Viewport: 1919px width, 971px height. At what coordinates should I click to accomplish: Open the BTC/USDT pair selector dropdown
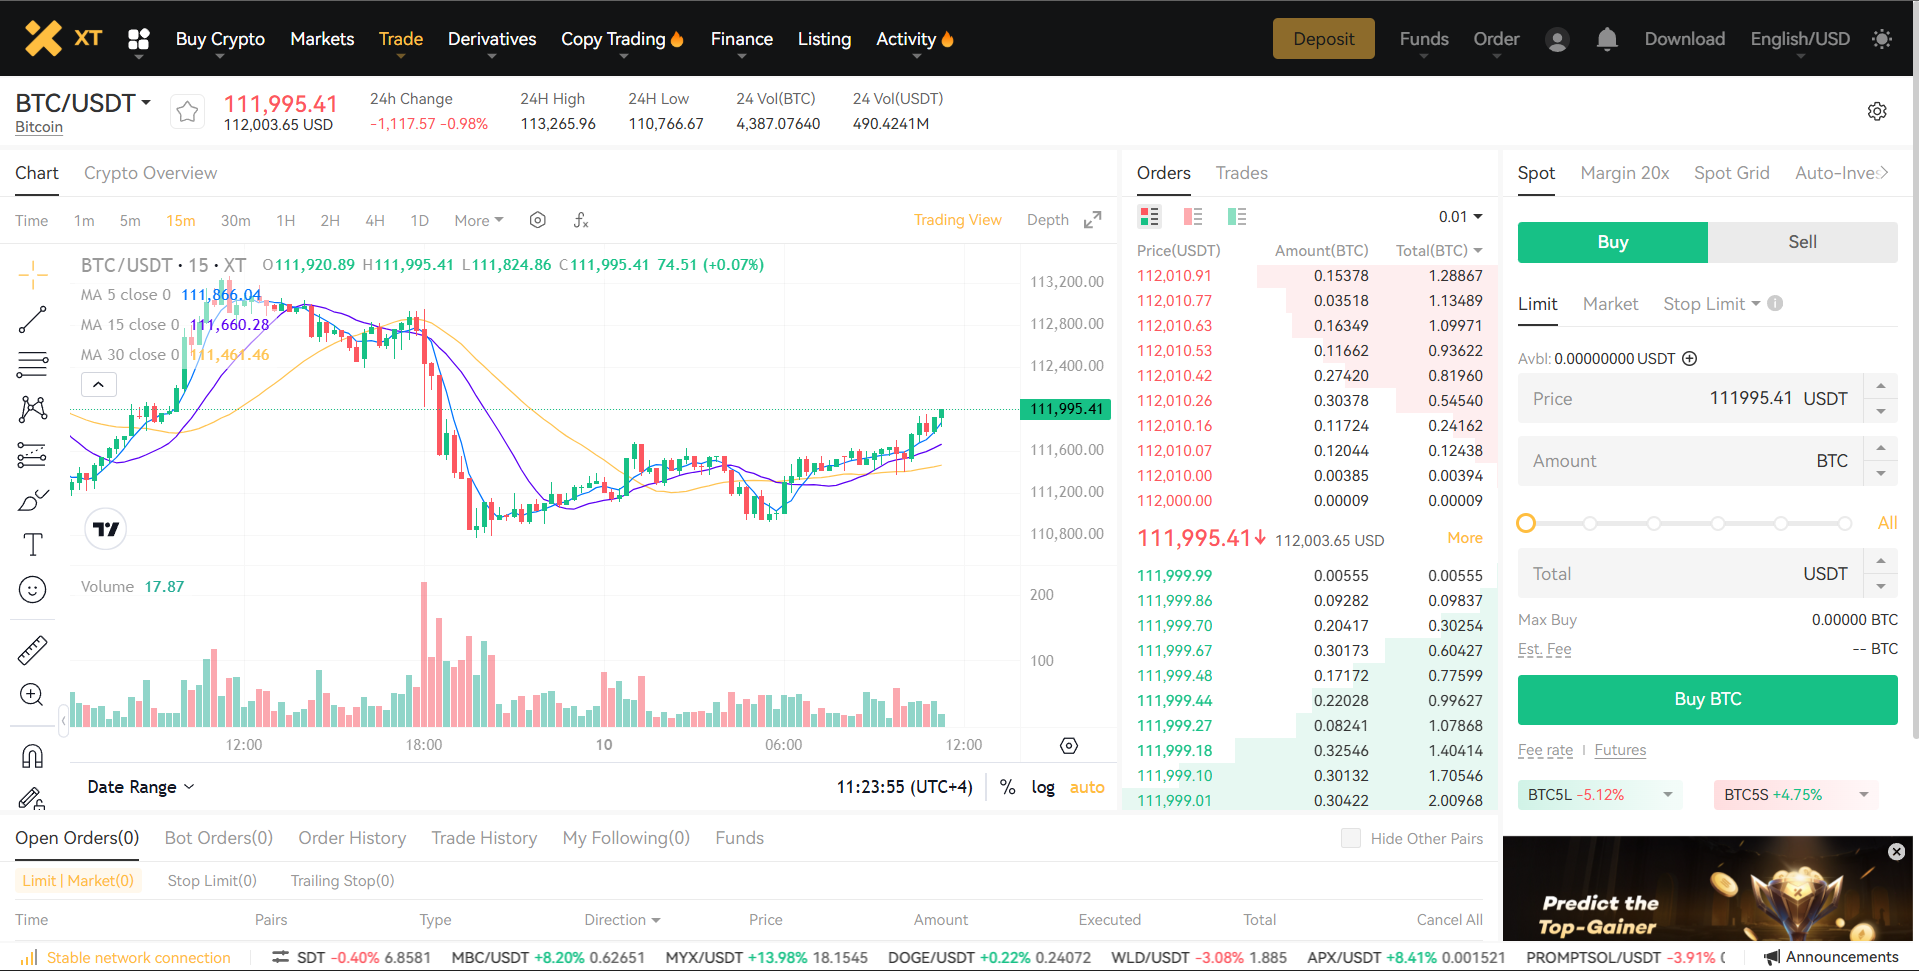(x=83, y=103)
